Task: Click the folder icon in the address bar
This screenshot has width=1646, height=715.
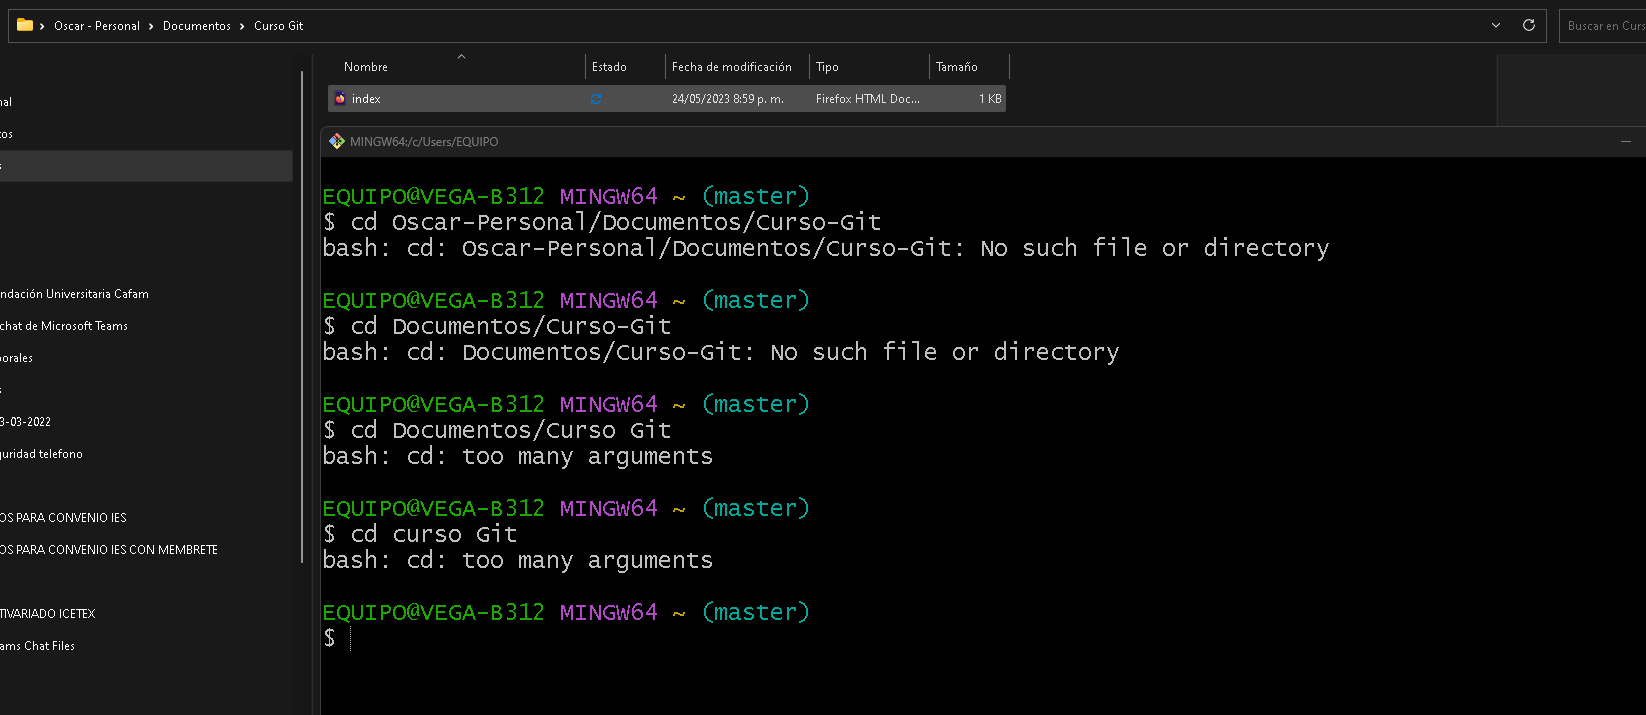Action: (25, 25)
